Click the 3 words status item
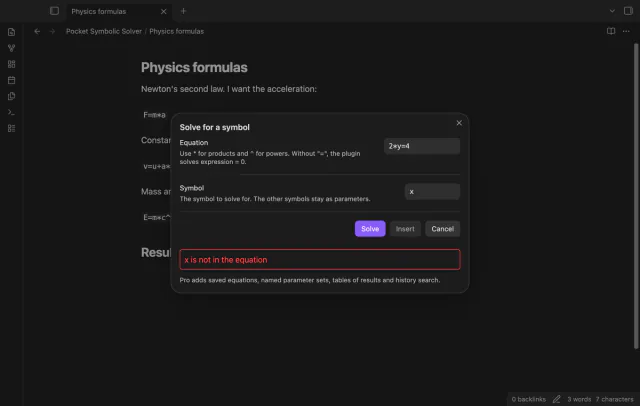 pos(579,399)
